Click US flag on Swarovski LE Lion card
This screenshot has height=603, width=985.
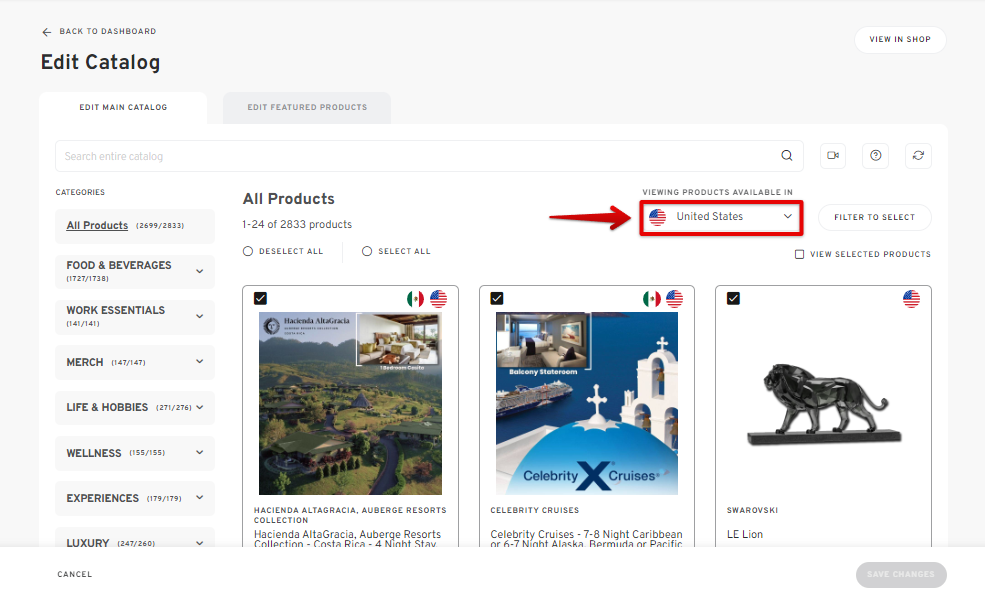(912, 299)
